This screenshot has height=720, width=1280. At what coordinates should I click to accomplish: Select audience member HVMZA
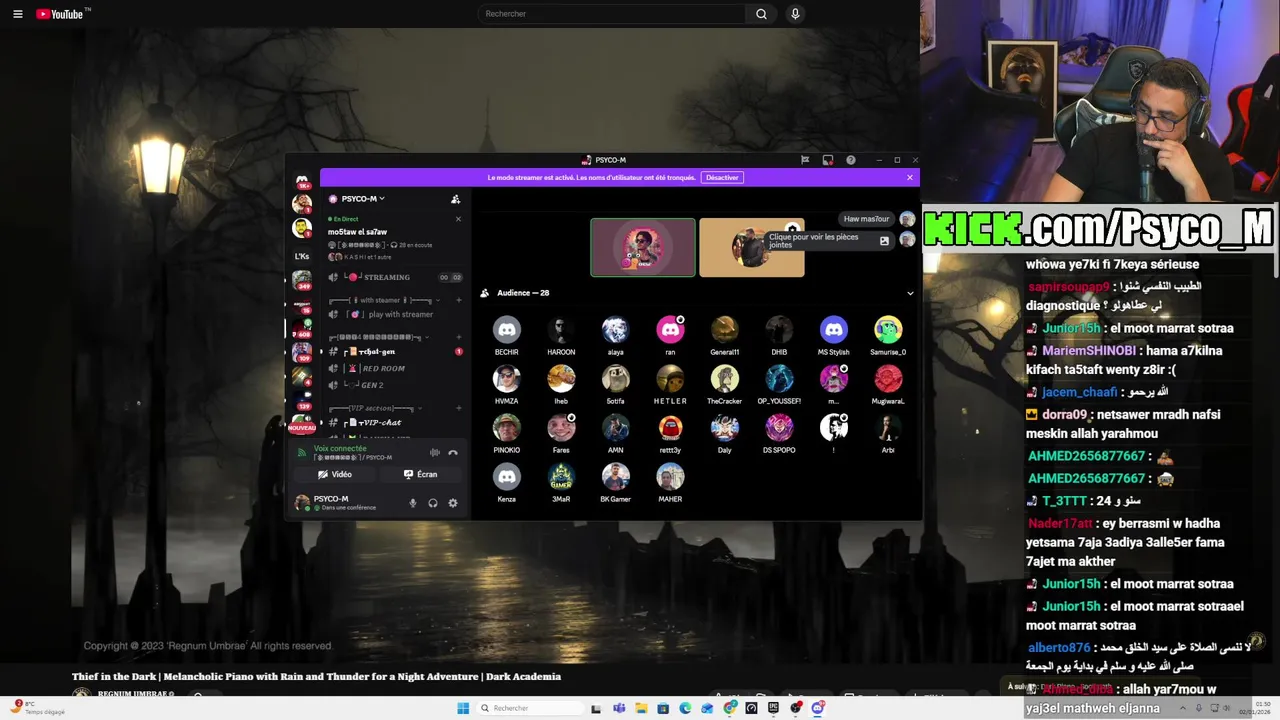click(x=507, y=385)
